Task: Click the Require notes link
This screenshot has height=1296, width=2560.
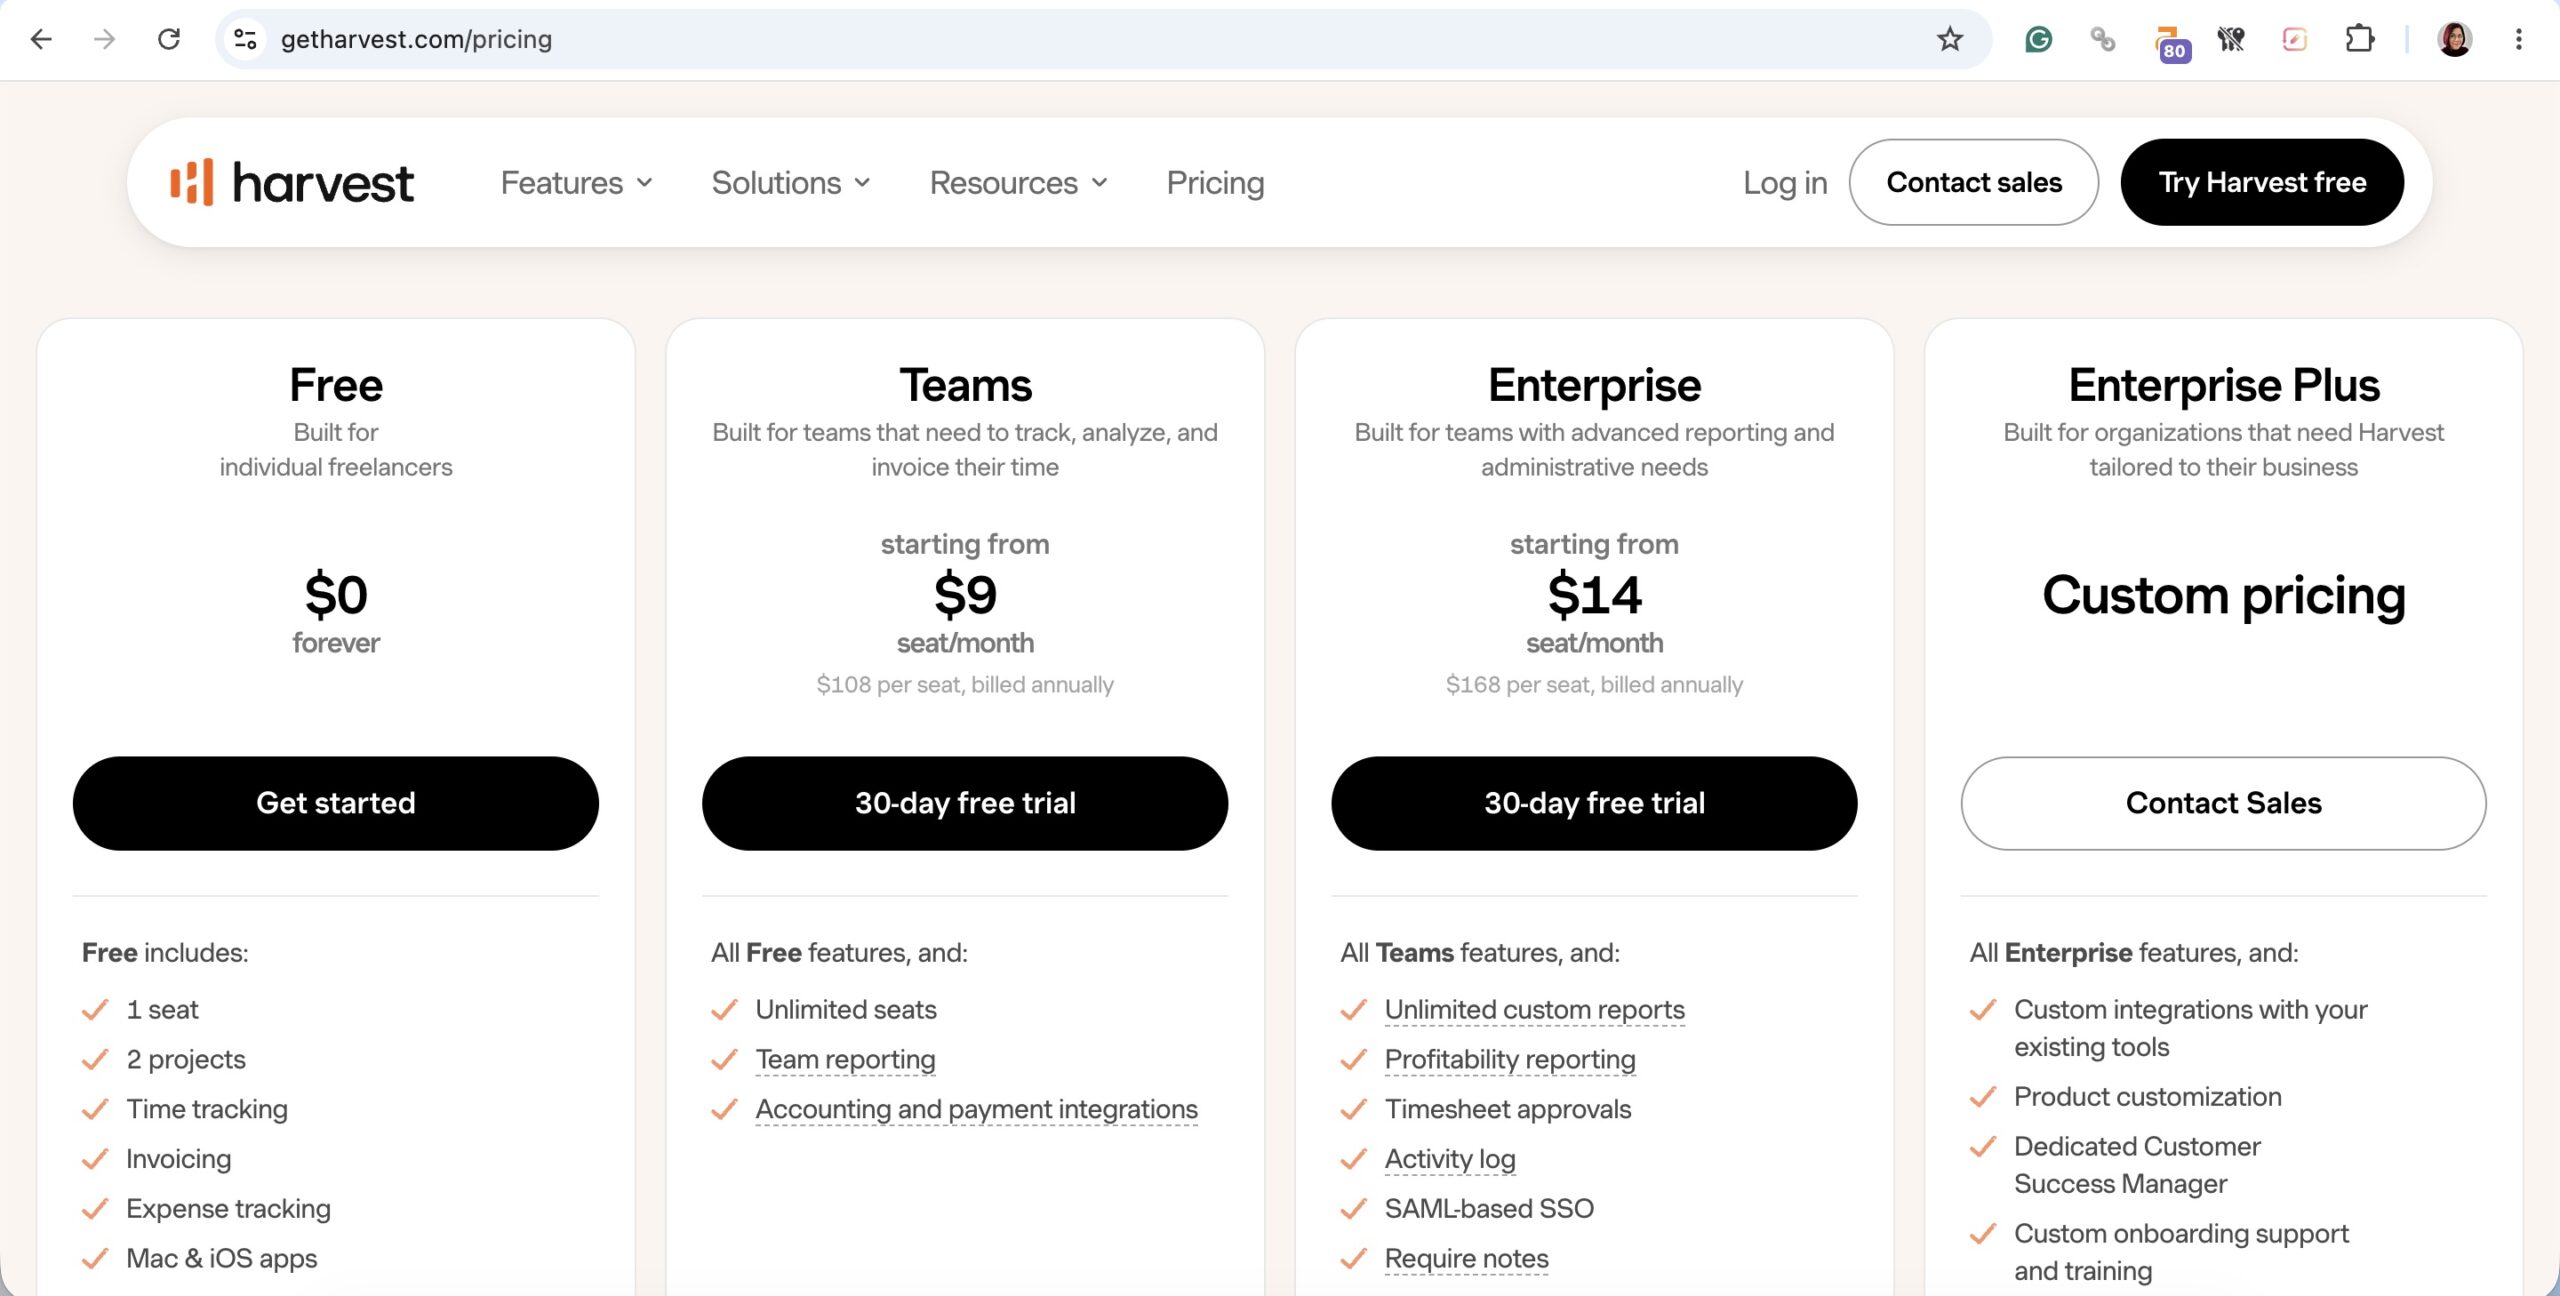Action: [x=1466, y=1258]
